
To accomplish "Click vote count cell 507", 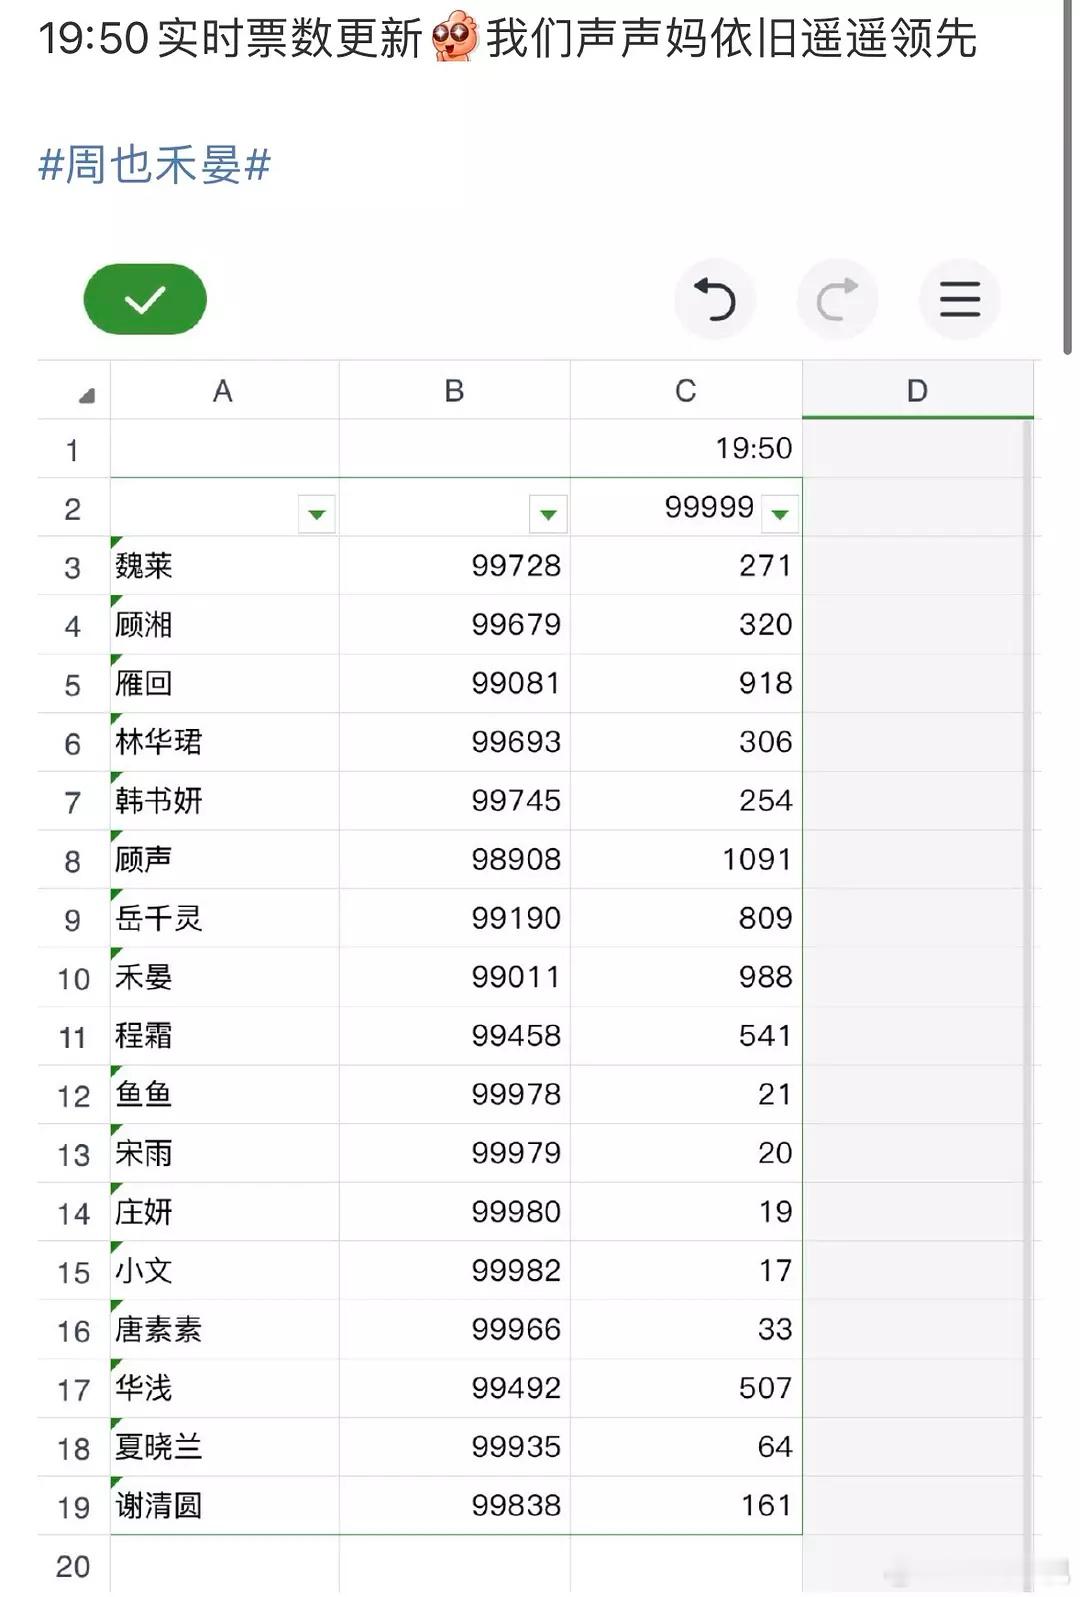I will pyautogui.click(x=686, y=1388).
